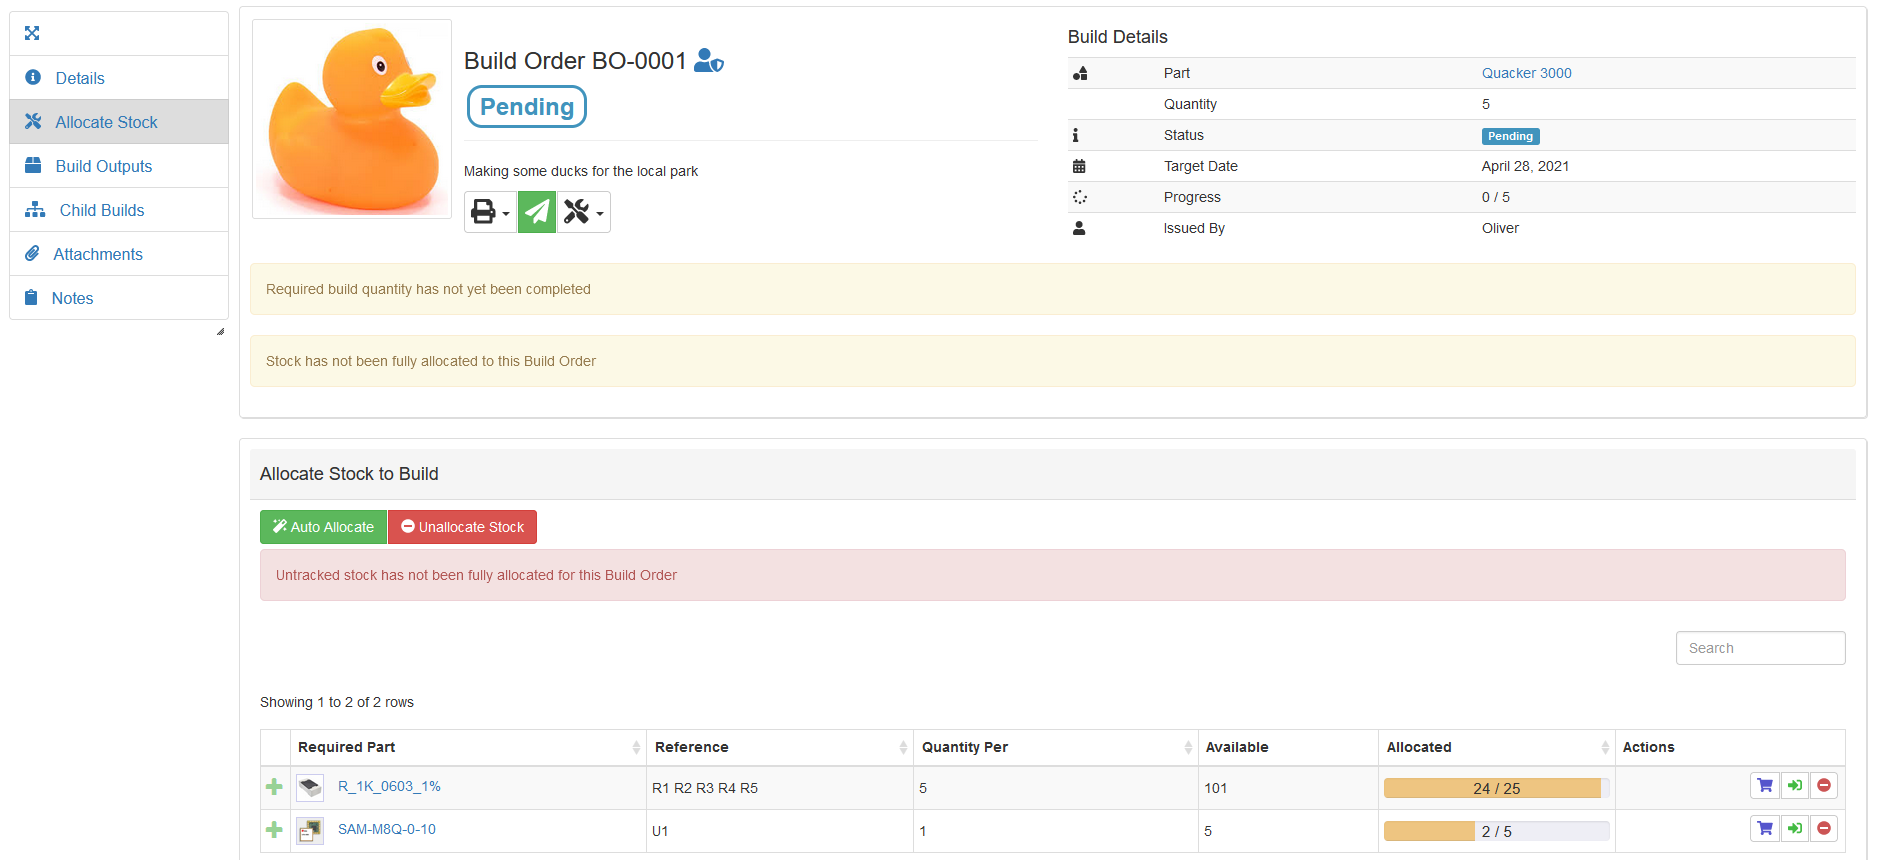Click the green allocate arrow for SAM-M8Q-0-10
This screenshot has height=860, width=1879.
tap(1795, 829)
